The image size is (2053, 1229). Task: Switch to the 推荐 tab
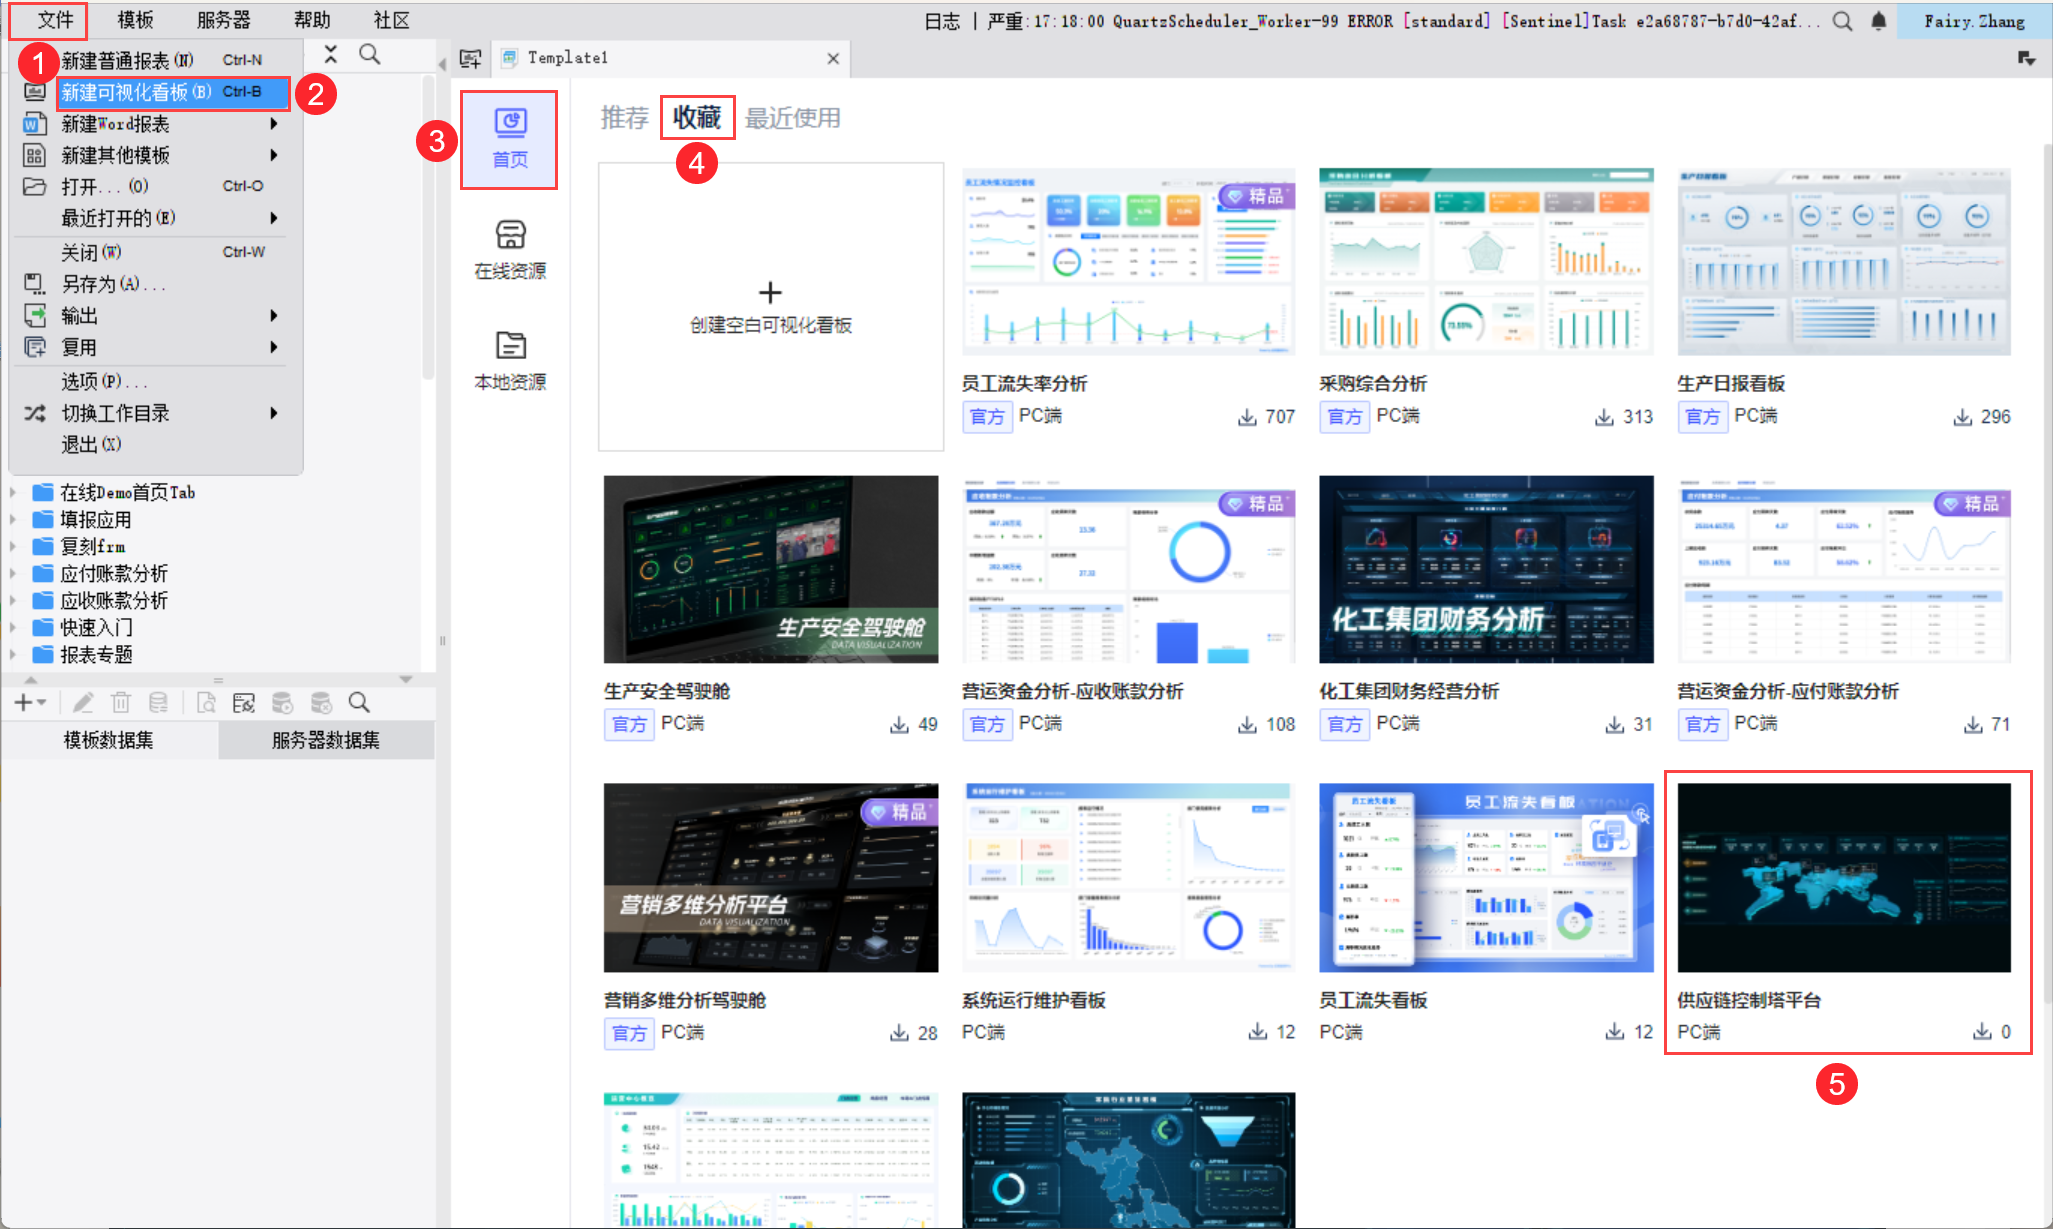click(624, 118)
